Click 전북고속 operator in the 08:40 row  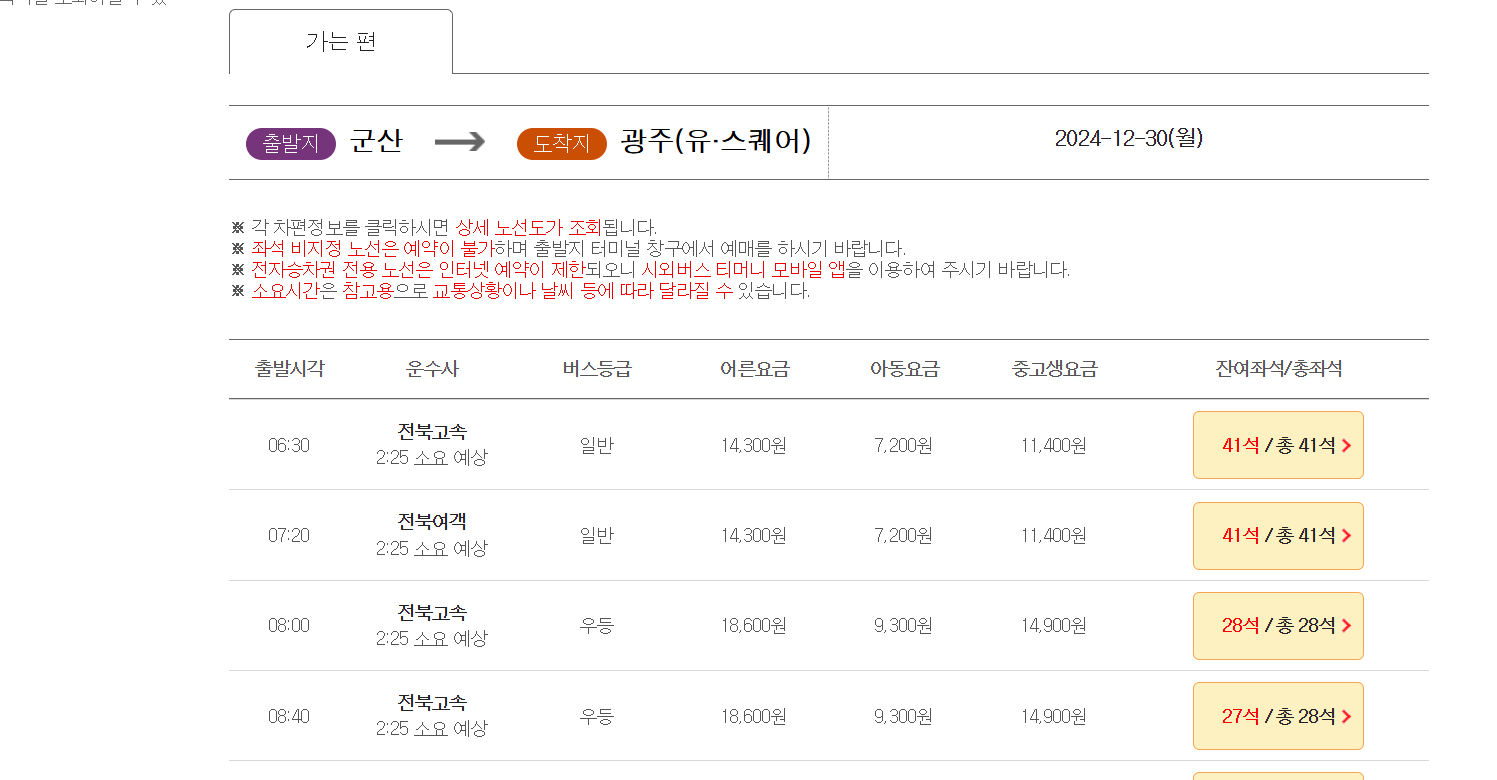pos(432,702)
